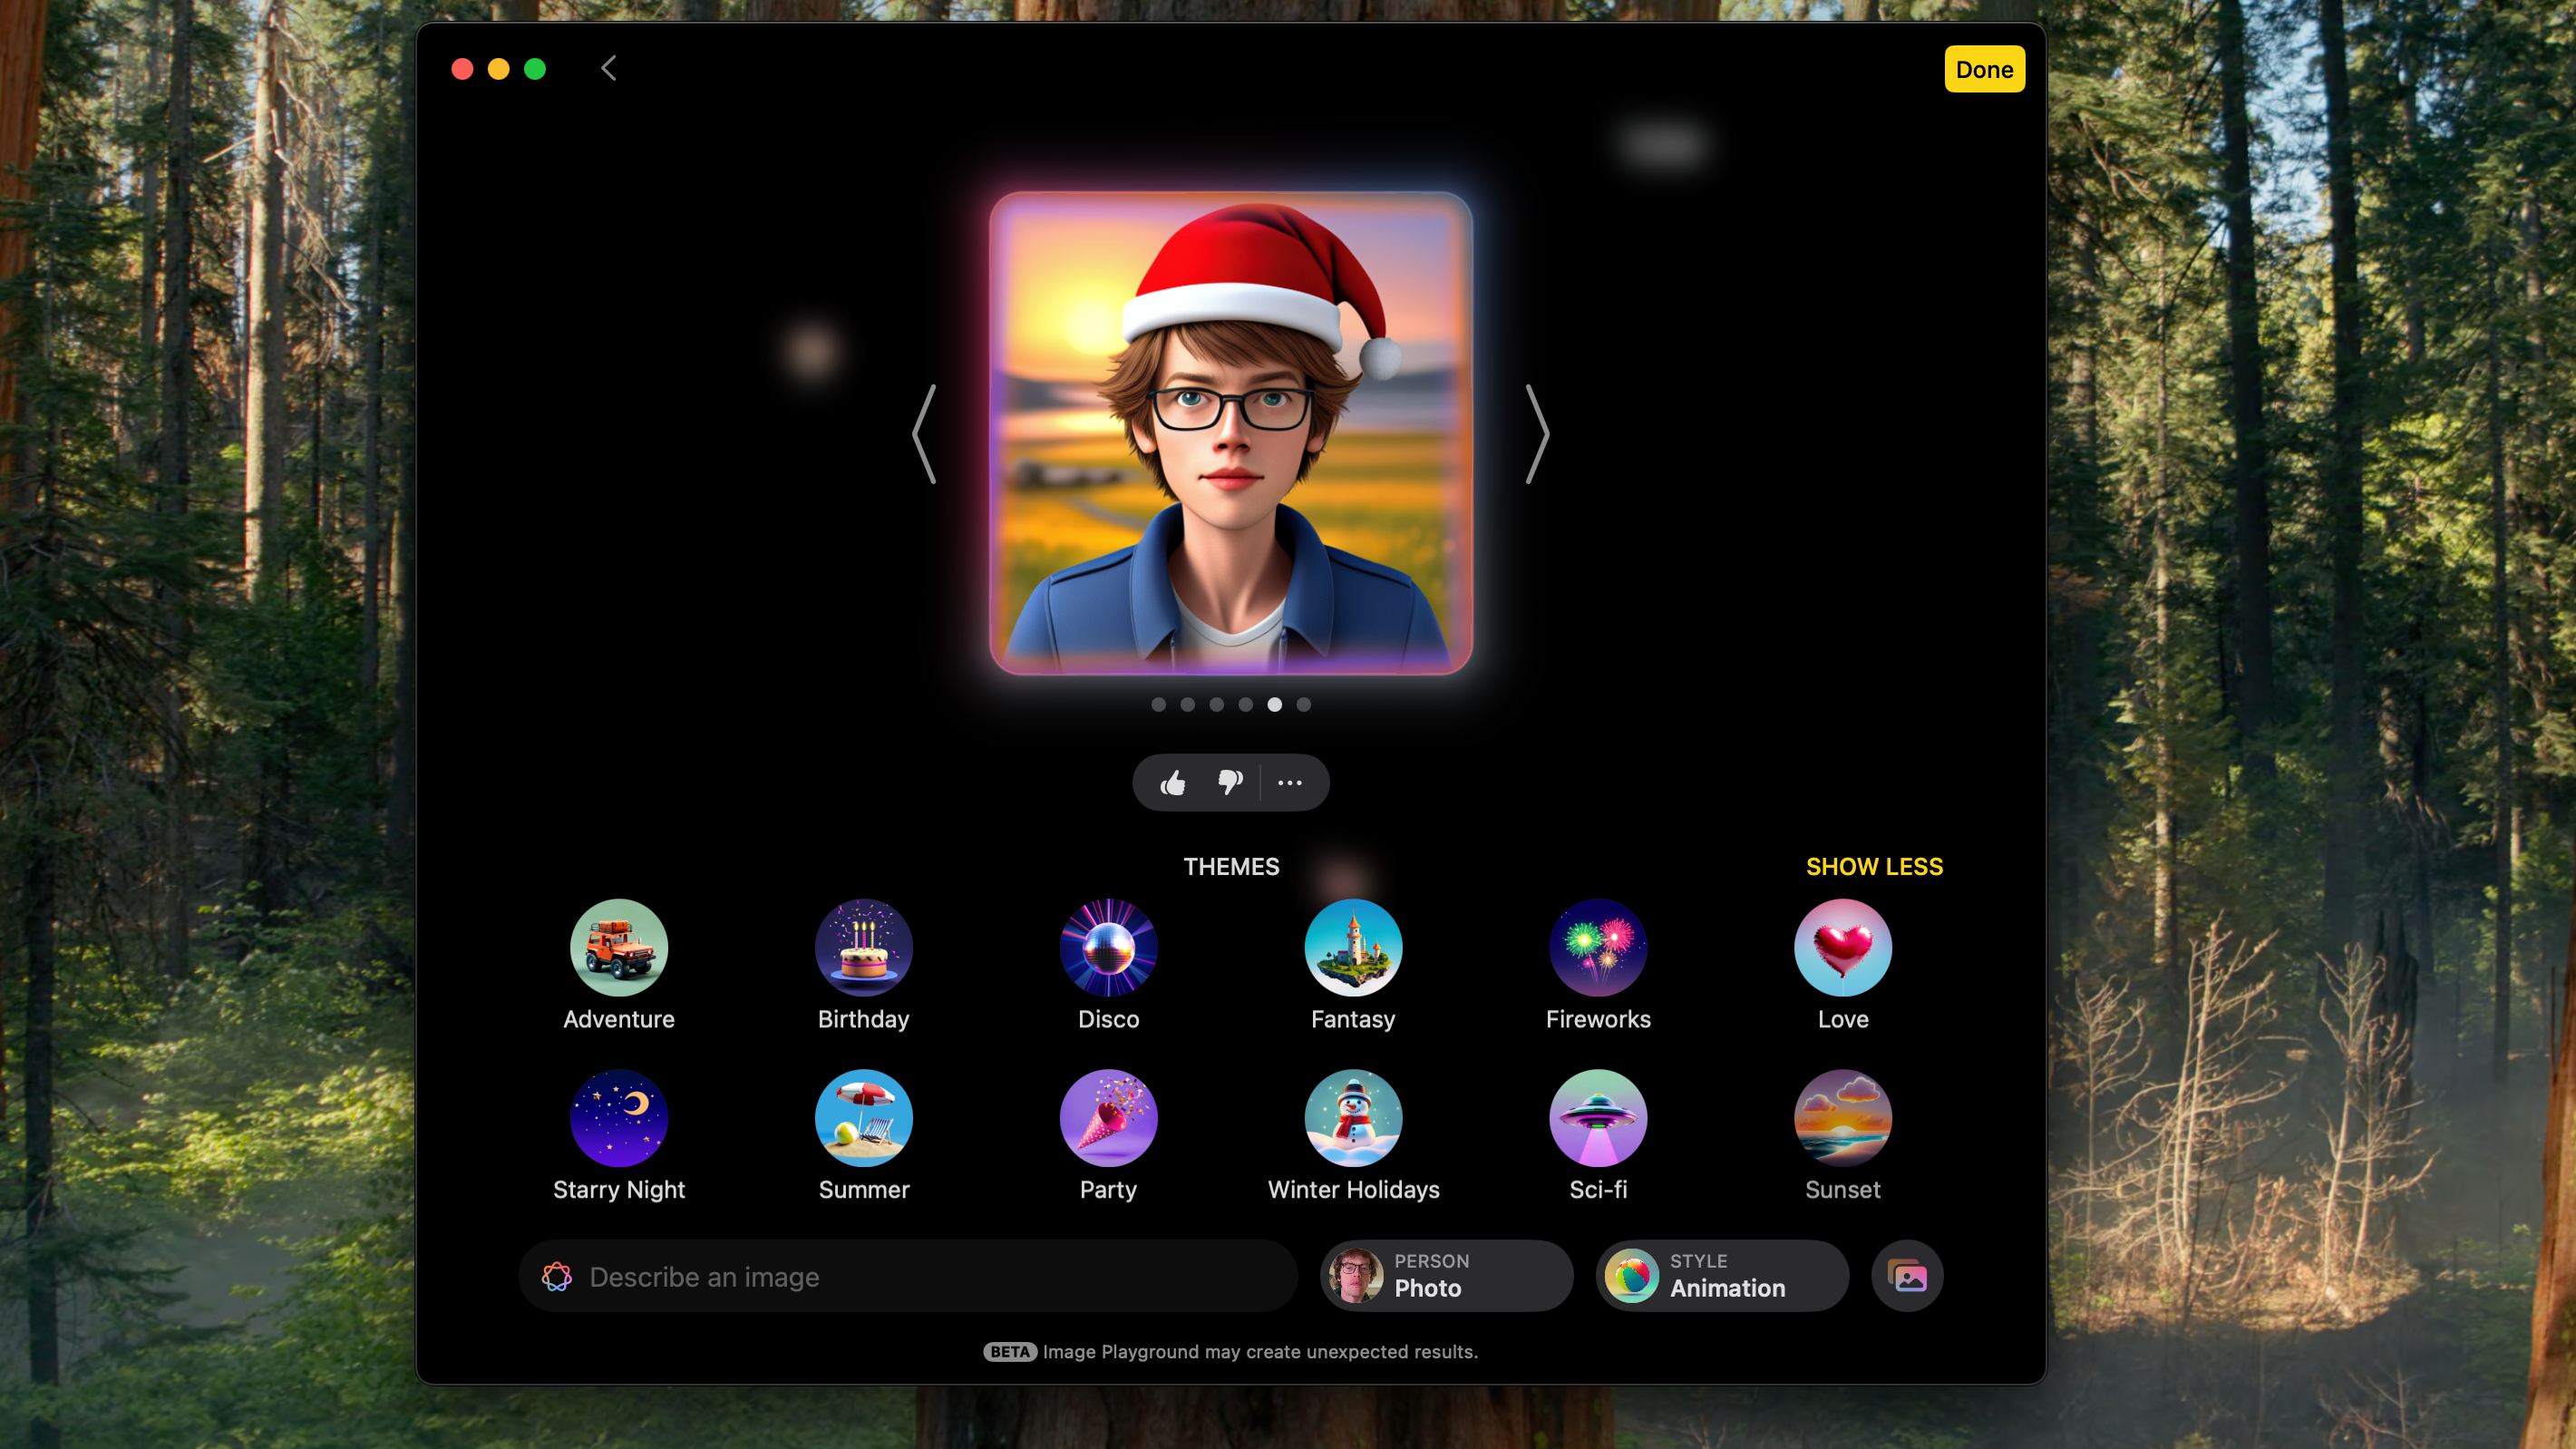Select the Fireworks theme icon
Image resolution: width=2576 pixels, height=1449 pixels.
point(1597,947)
